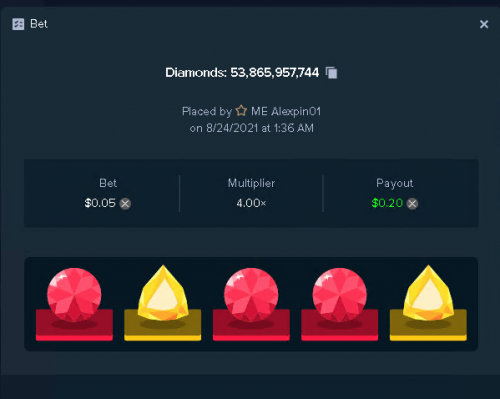Click the Bet list icon in header
Screen dimensions: 500x399
(18, 24)
